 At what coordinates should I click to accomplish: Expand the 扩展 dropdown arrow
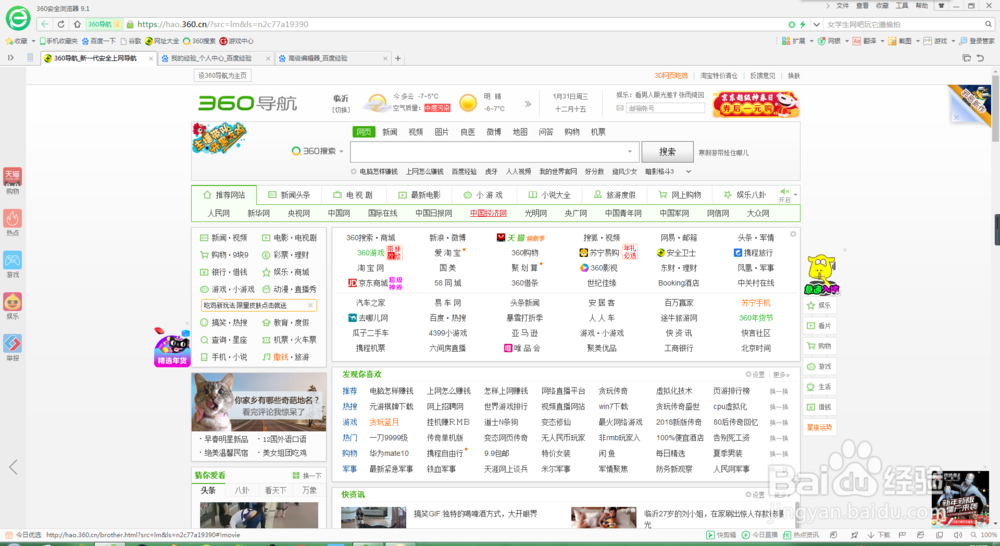[x=811, y=41]
